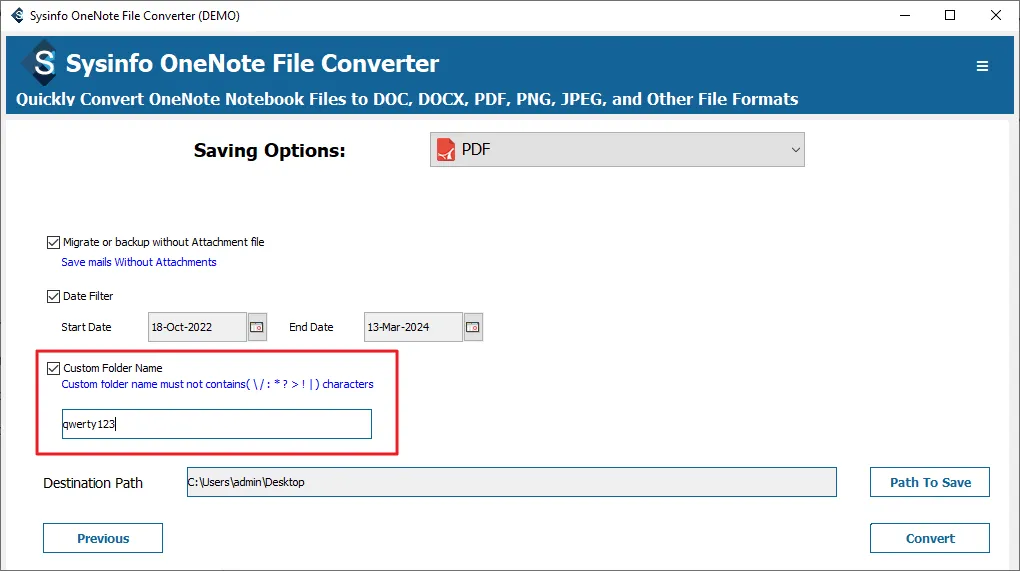
Task: Click the Convert button
Action: pos(930,538)
